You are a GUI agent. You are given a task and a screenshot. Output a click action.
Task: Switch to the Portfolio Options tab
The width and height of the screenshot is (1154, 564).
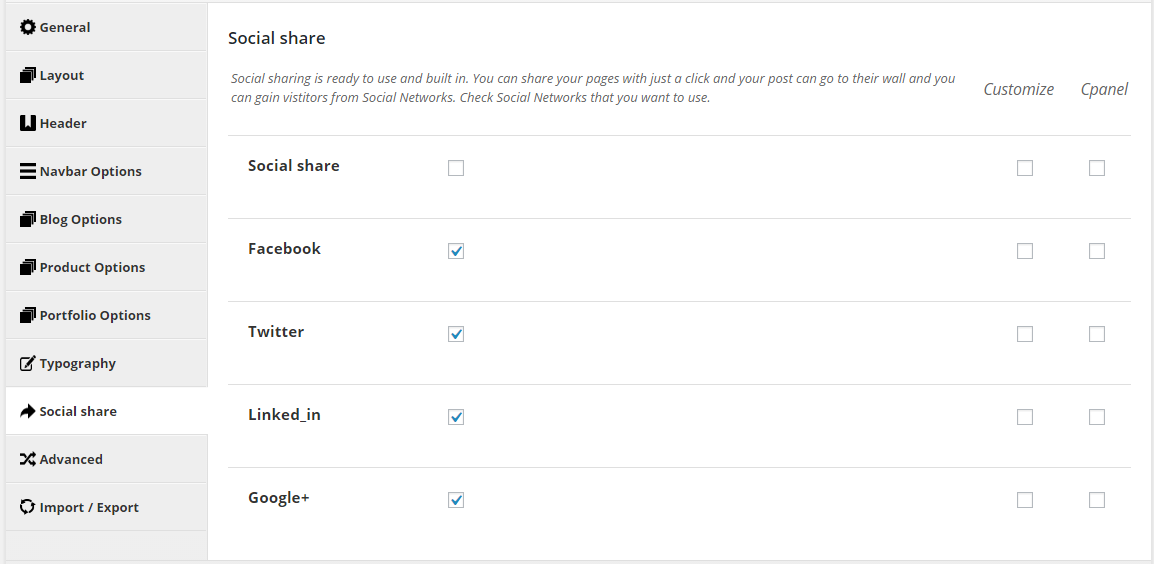[107, 315]
